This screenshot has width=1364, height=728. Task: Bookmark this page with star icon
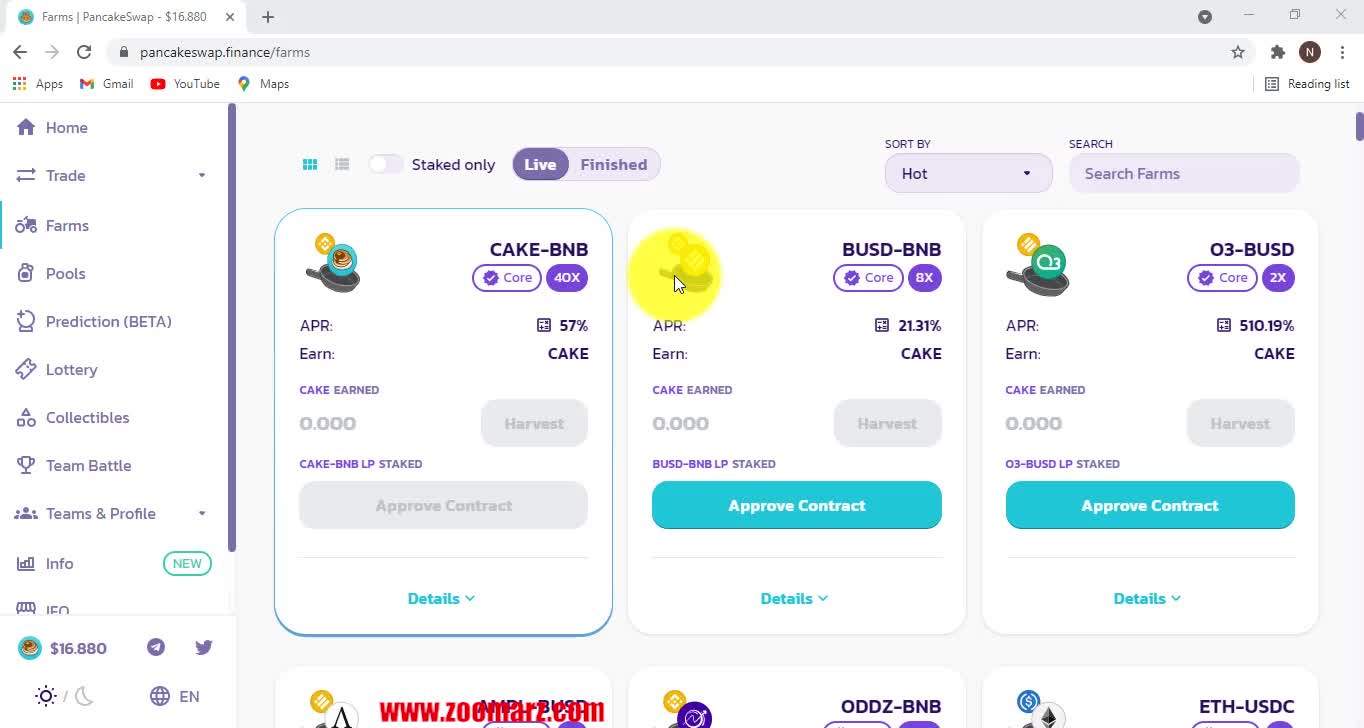click(1238, 52)
